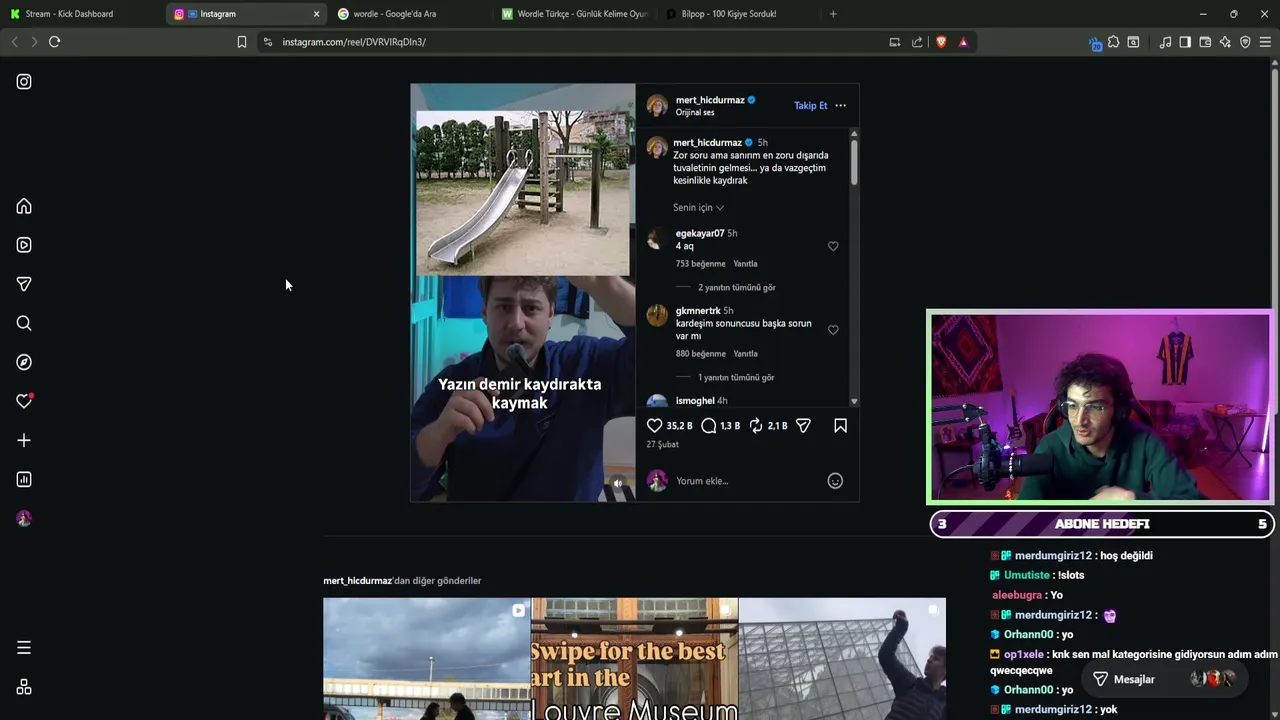1280x720 pixels.
Task: Toggle reel video sound
Action: [x=618, y=484]
